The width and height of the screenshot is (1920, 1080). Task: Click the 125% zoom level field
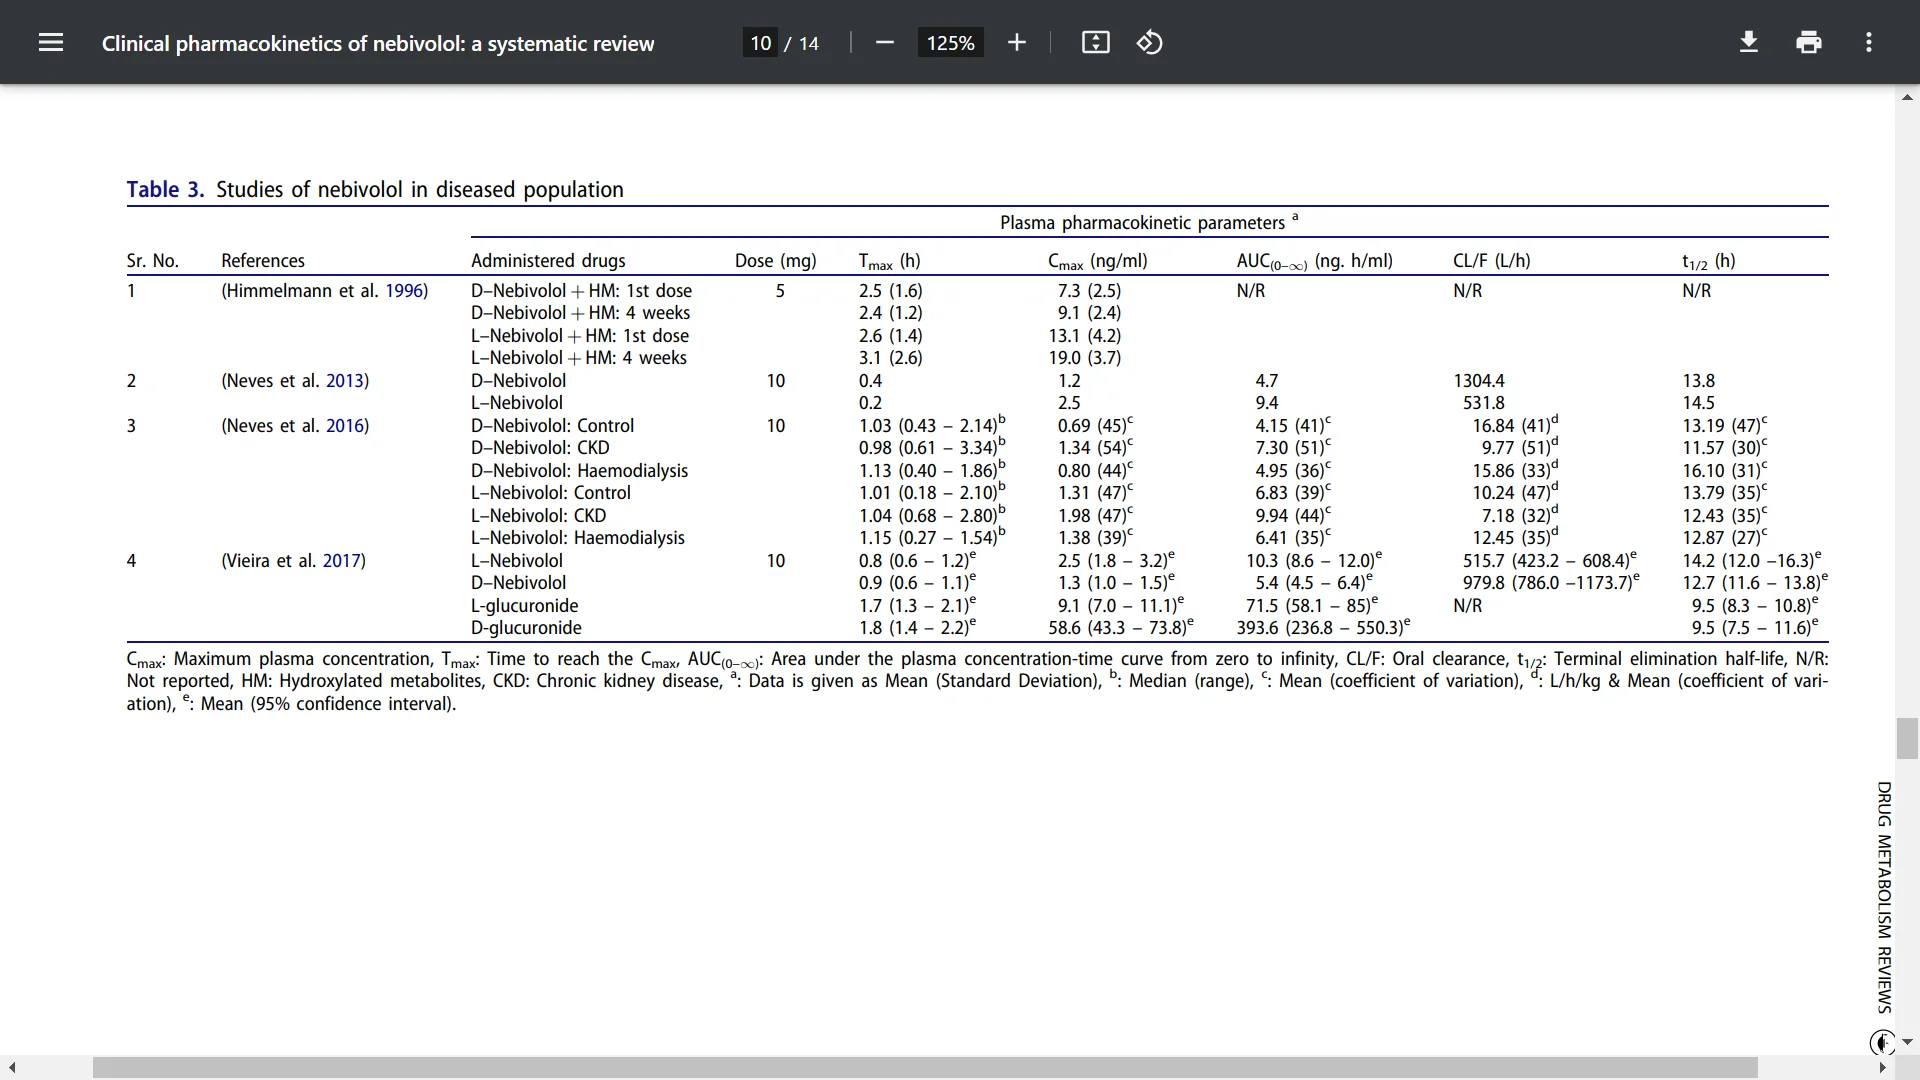point(950,43)
